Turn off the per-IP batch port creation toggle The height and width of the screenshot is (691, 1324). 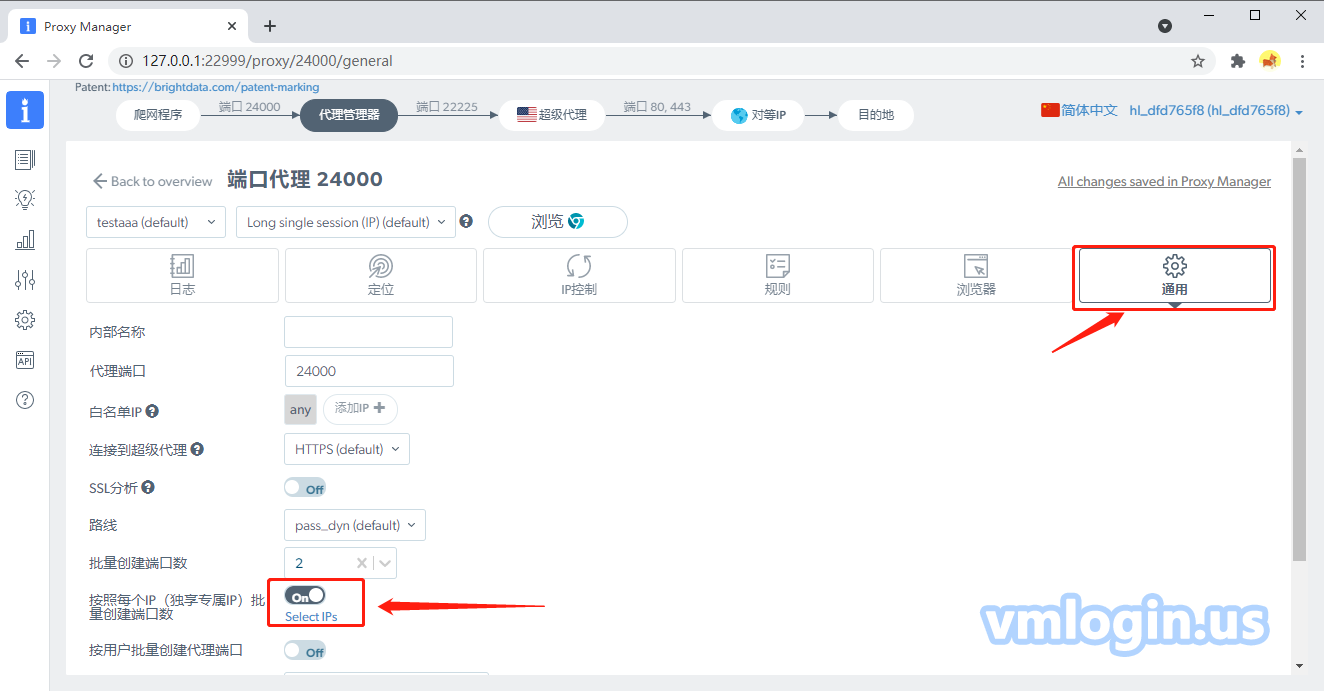[x=305, y=595]
